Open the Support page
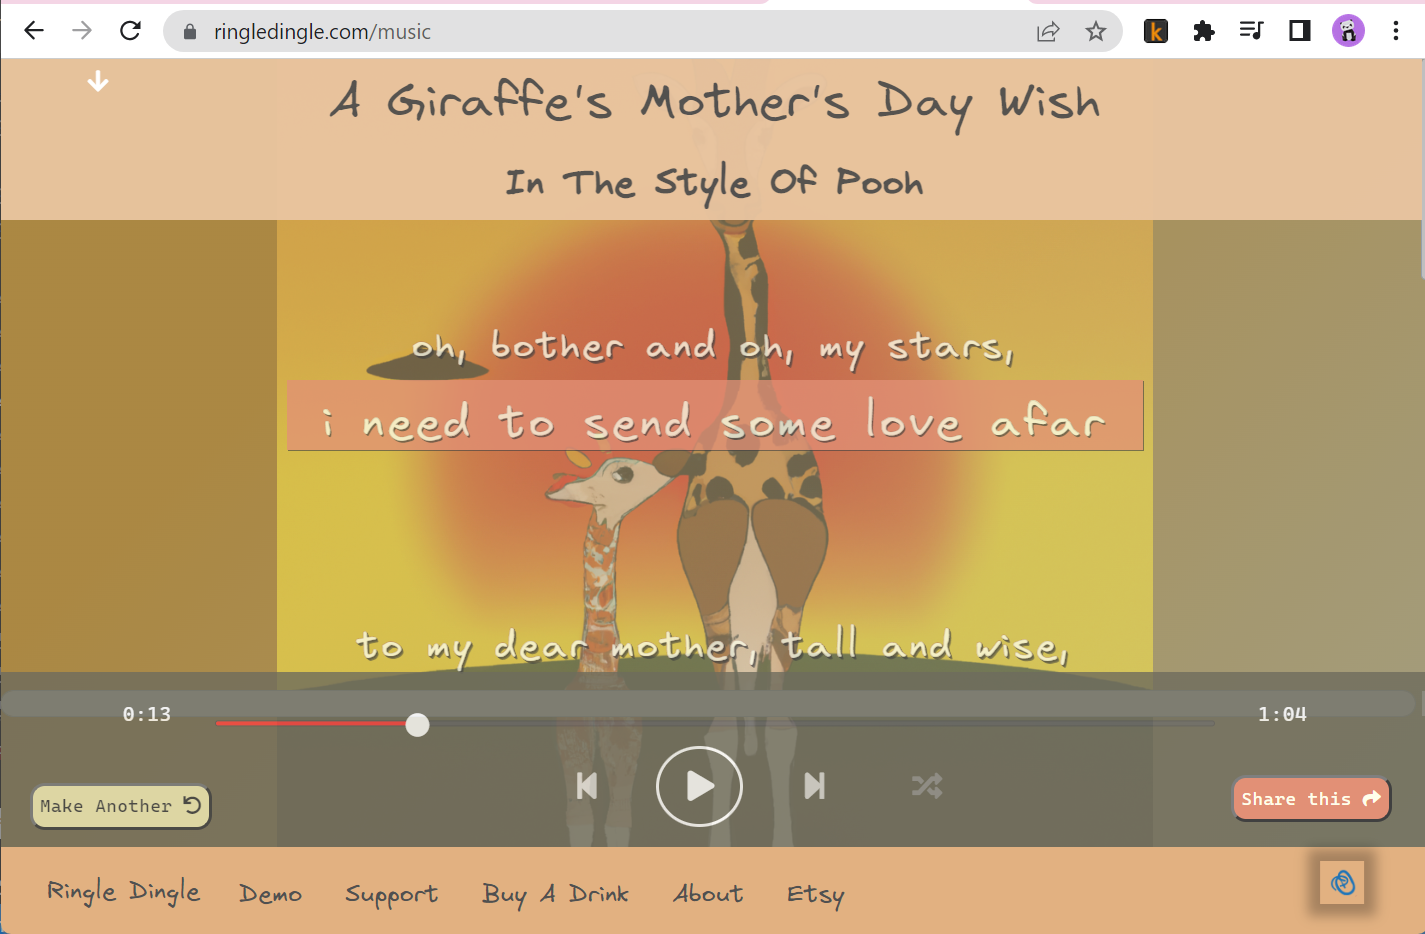 (391, 895)
